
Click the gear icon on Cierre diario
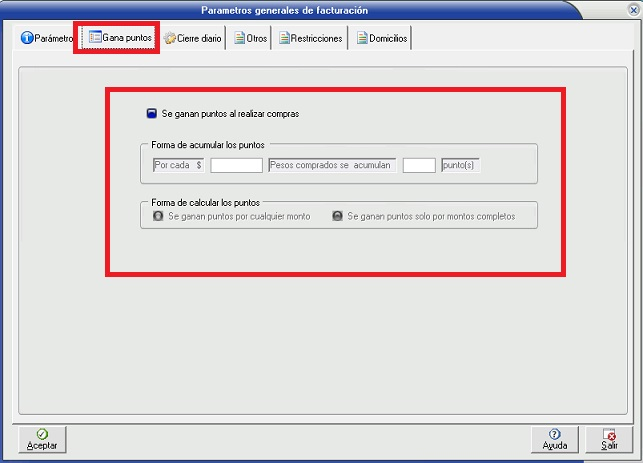(x=169, y=38)
